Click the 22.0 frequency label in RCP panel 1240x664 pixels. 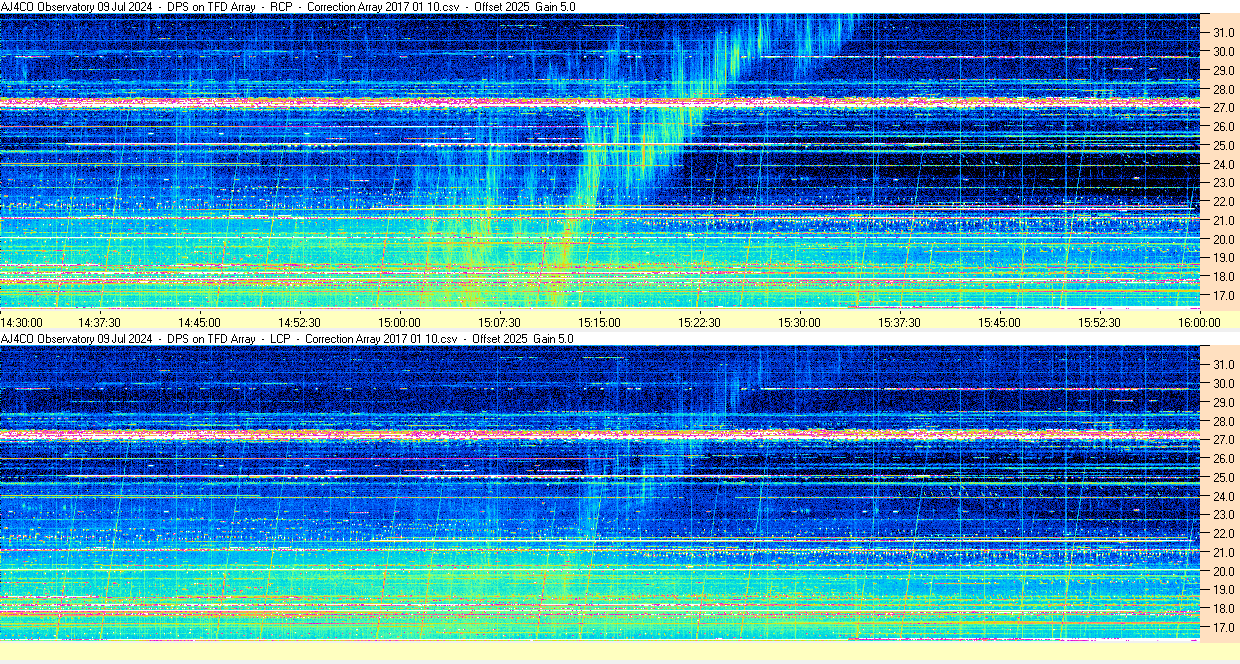pos(1224,202)
